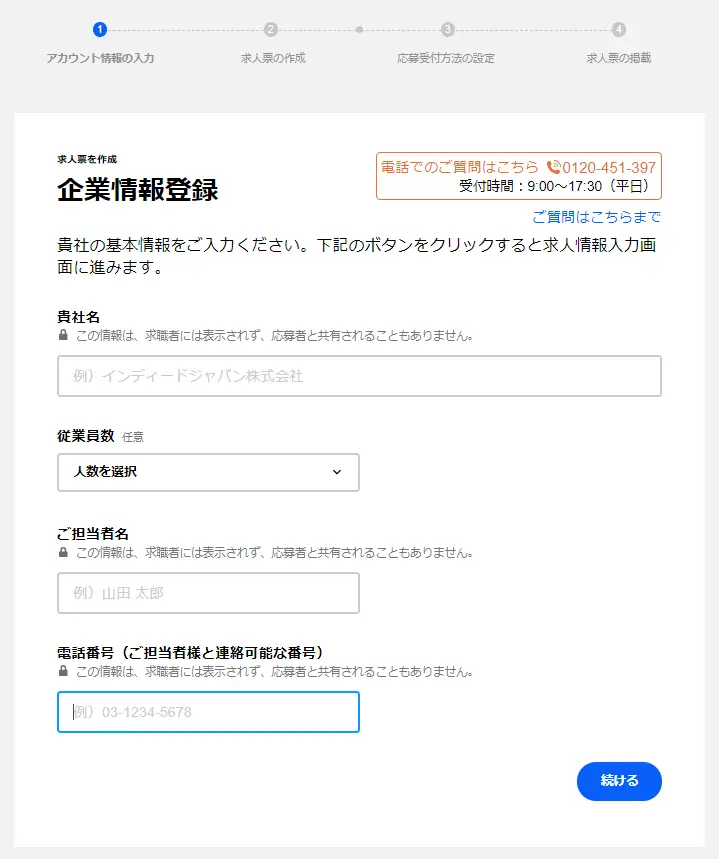Select the 求人票の掲載 step label

[x=619, y=58]
